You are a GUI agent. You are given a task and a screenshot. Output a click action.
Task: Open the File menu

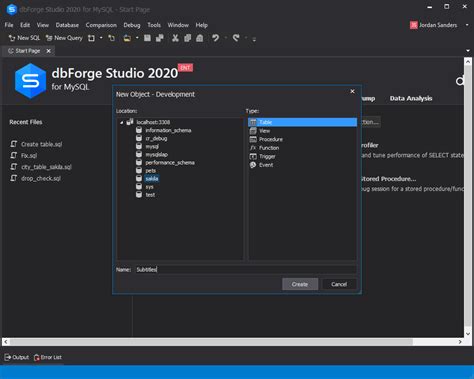pos(9,25)
